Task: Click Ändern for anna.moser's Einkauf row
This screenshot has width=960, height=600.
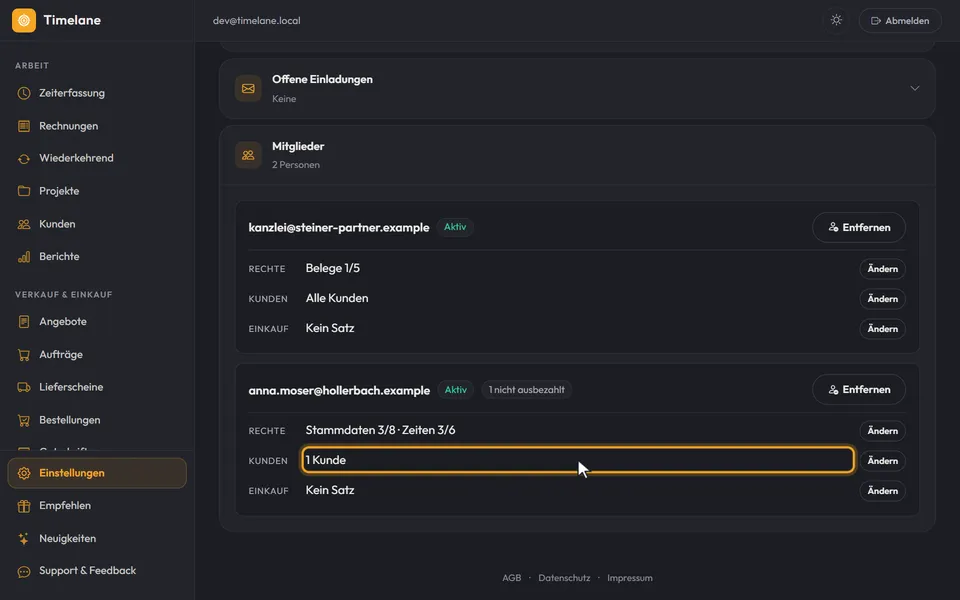Action: (882, 491)
